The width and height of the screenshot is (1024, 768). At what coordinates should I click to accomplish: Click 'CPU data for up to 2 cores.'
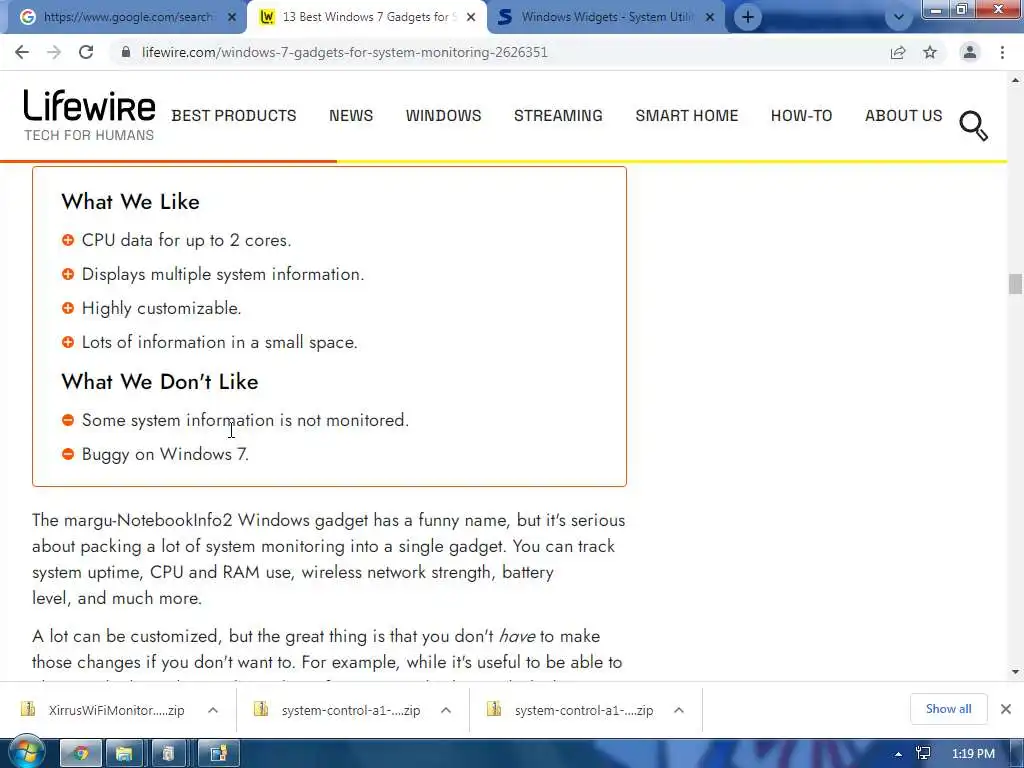[x=187, y=240]
